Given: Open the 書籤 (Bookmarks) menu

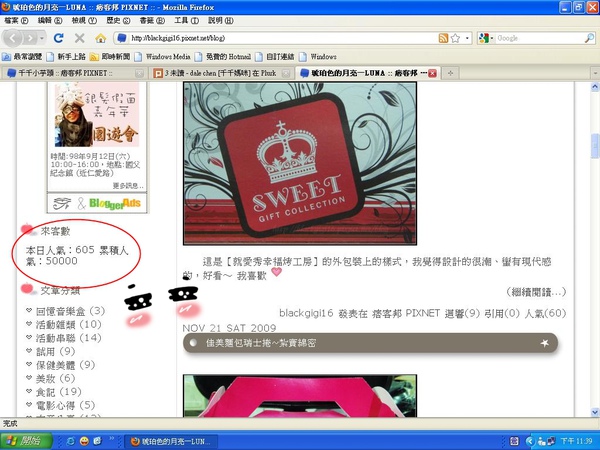Looking at the screenshot, I should coord(152,20).
